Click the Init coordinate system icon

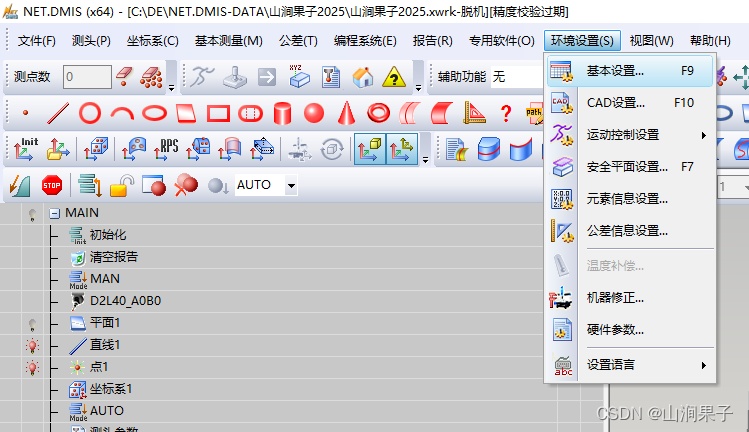pyautogui.click(x=26, y=149)
